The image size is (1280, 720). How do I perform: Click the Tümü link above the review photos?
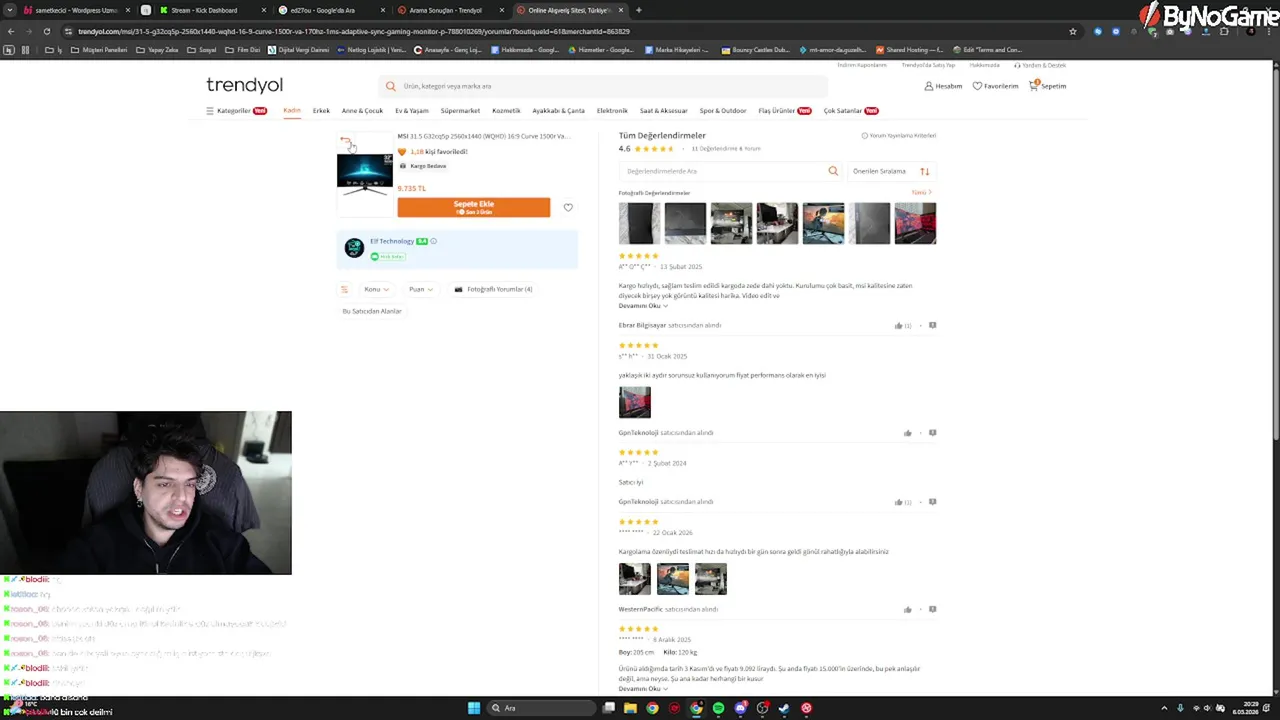click(920, 192)
